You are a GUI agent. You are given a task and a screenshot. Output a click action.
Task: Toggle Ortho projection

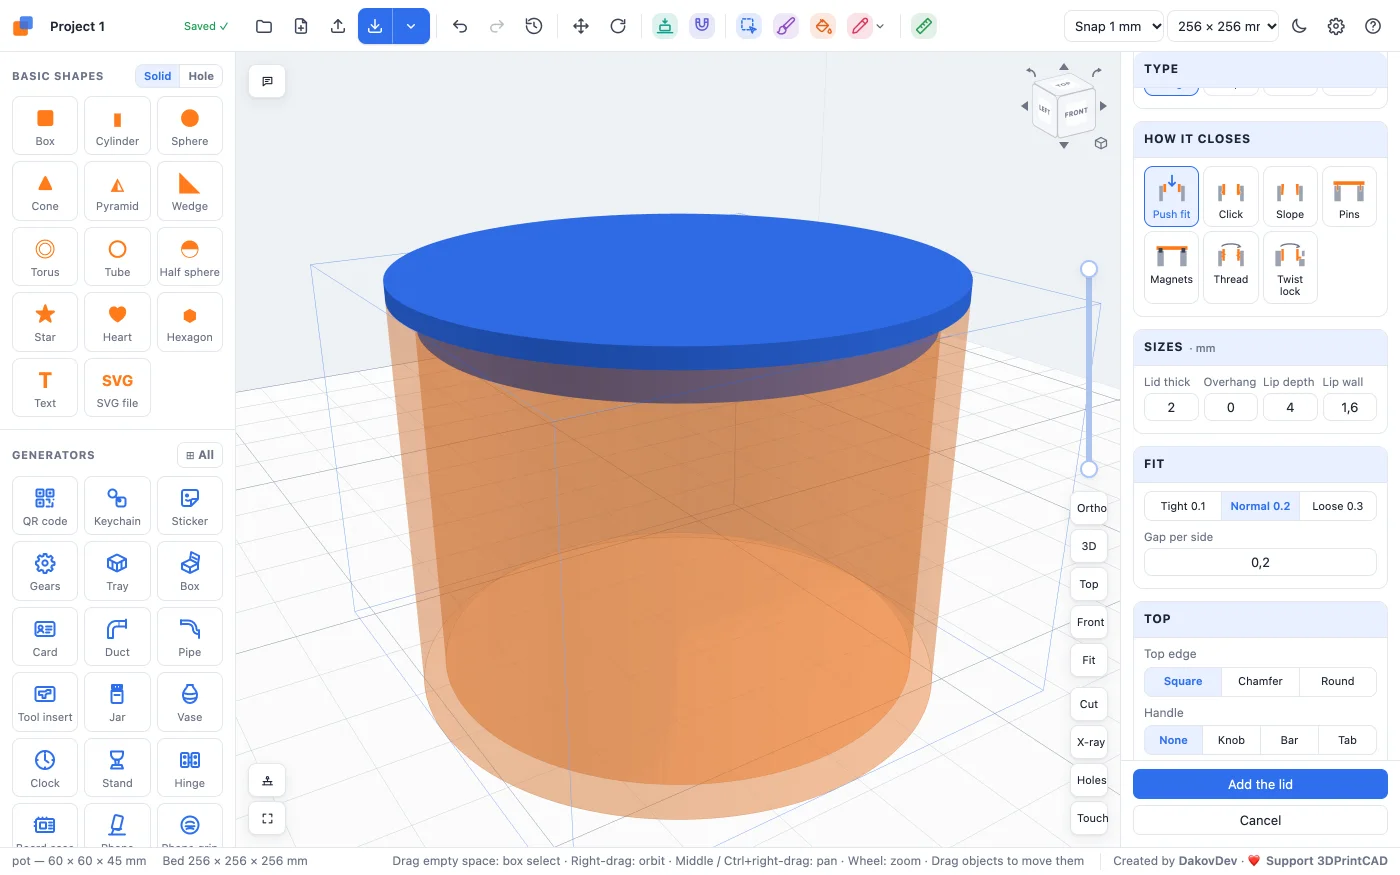pyautogui.click(x=1090, y=508)
